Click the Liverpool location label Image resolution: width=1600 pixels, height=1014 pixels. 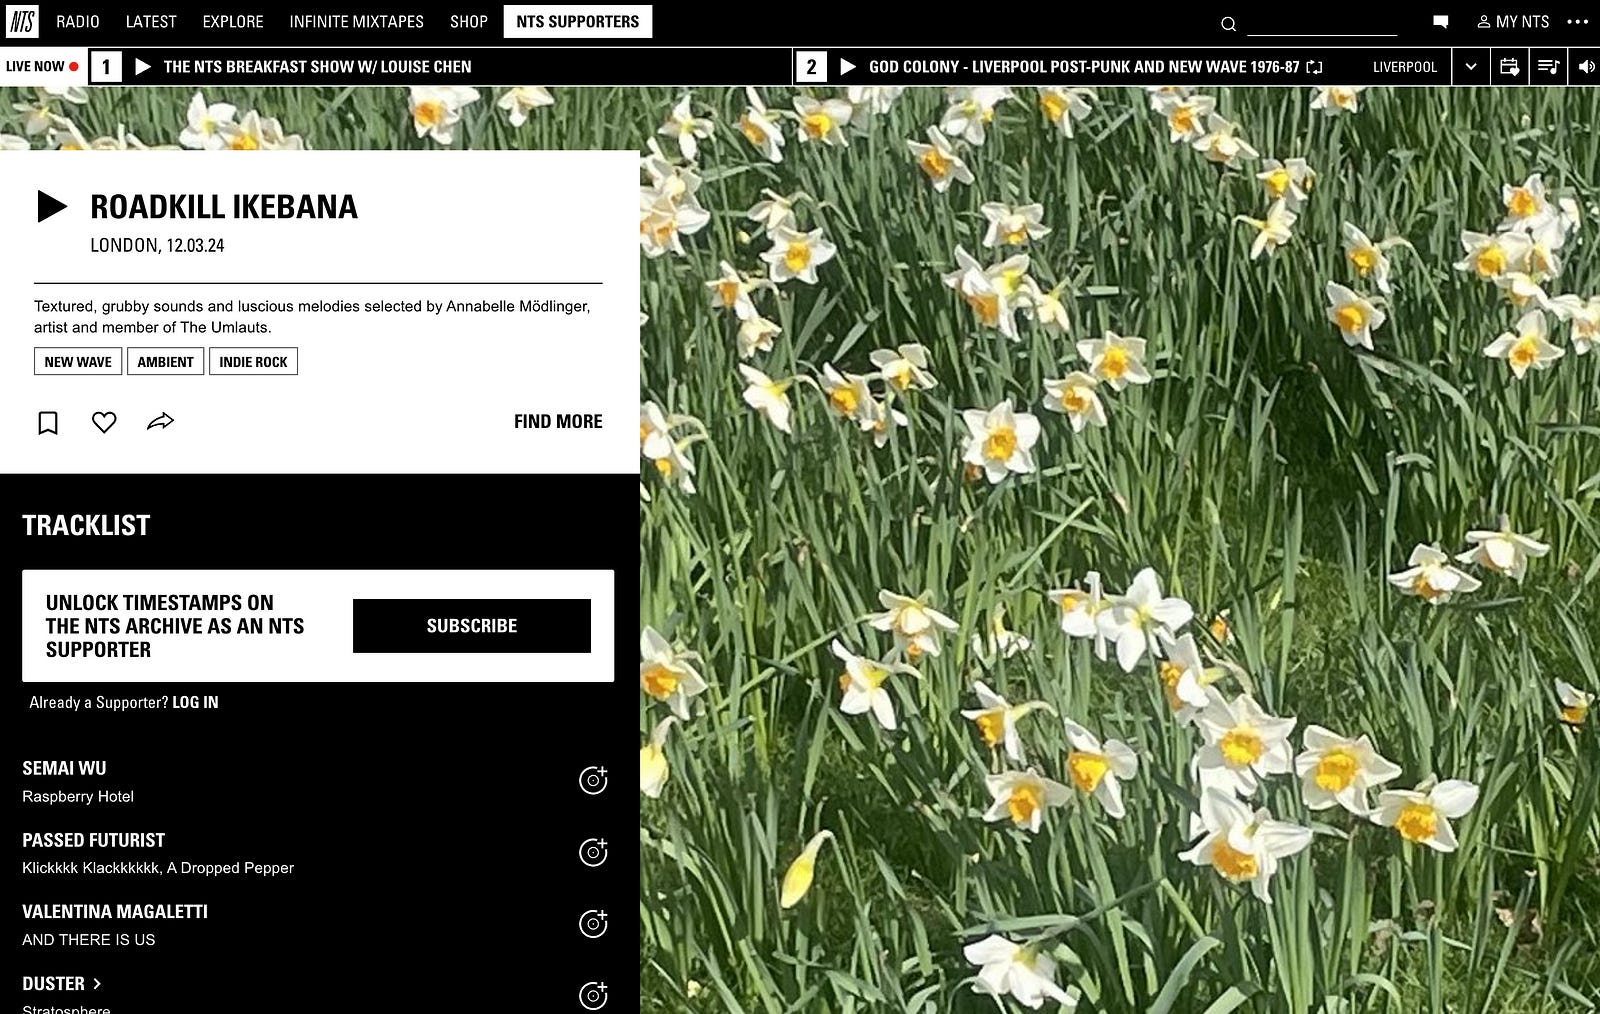[1405, 67]
